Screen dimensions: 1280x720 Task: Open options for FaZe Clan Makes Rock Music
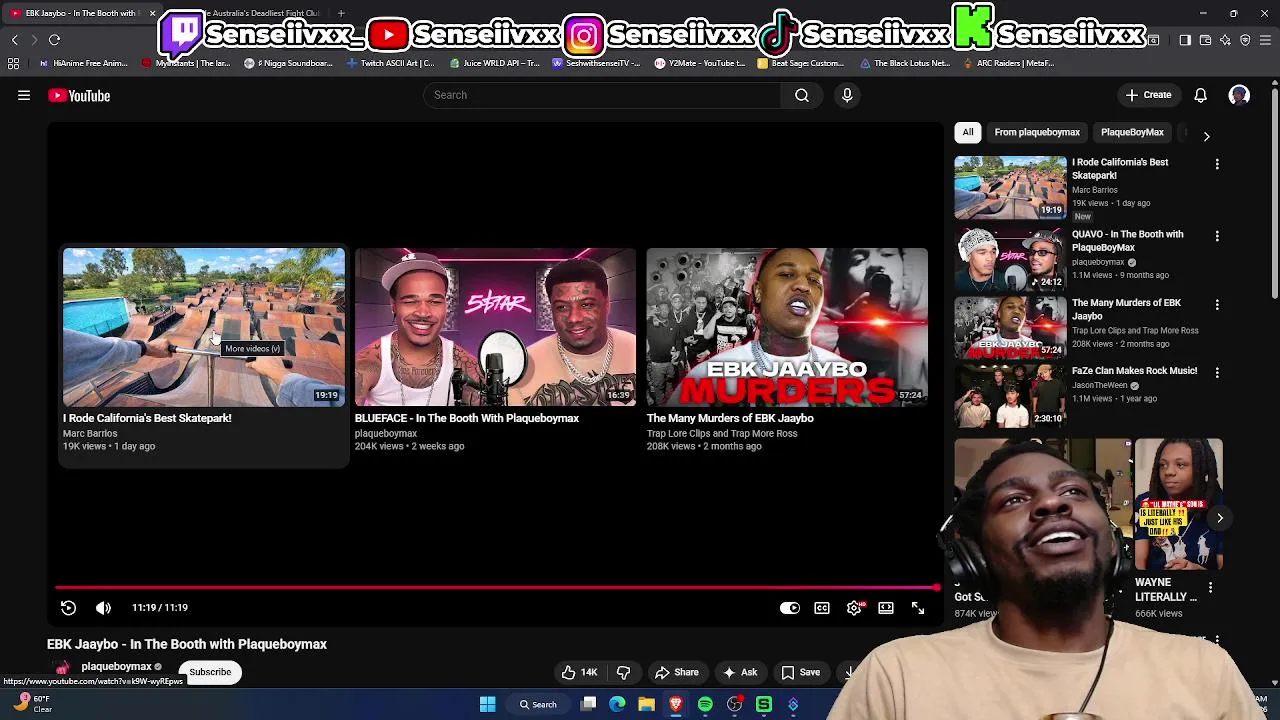1217,372
